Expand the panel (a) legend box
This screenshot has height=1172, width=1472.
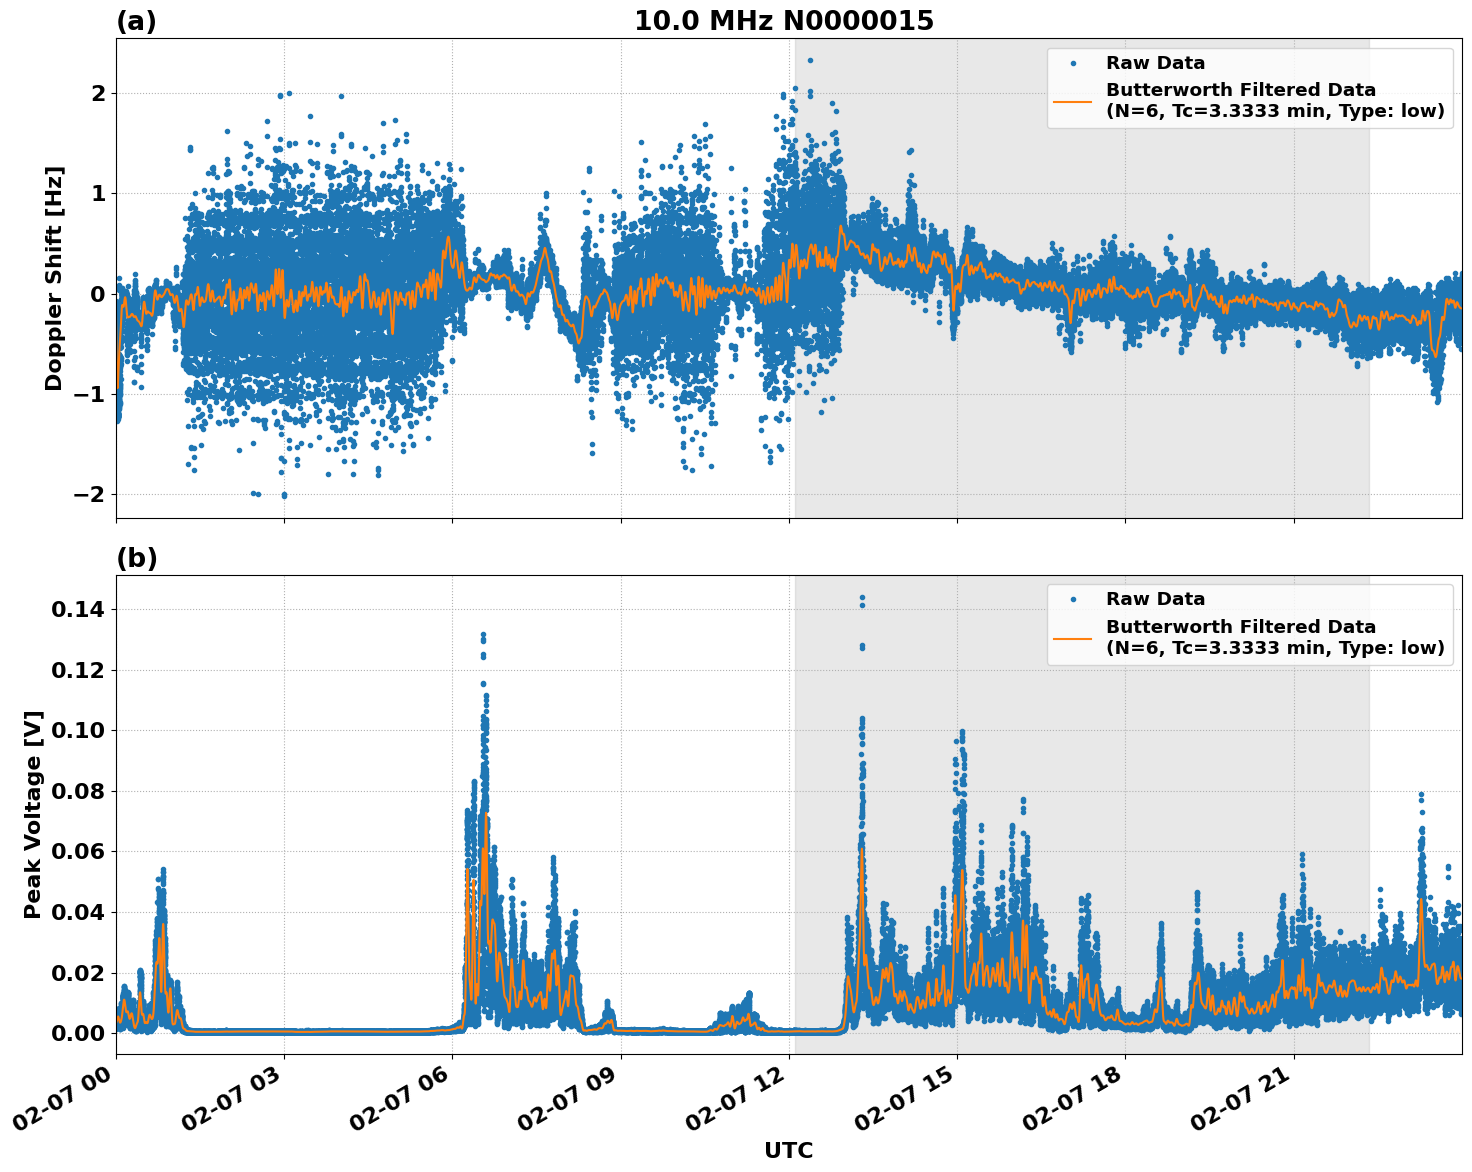[1250, 87]
